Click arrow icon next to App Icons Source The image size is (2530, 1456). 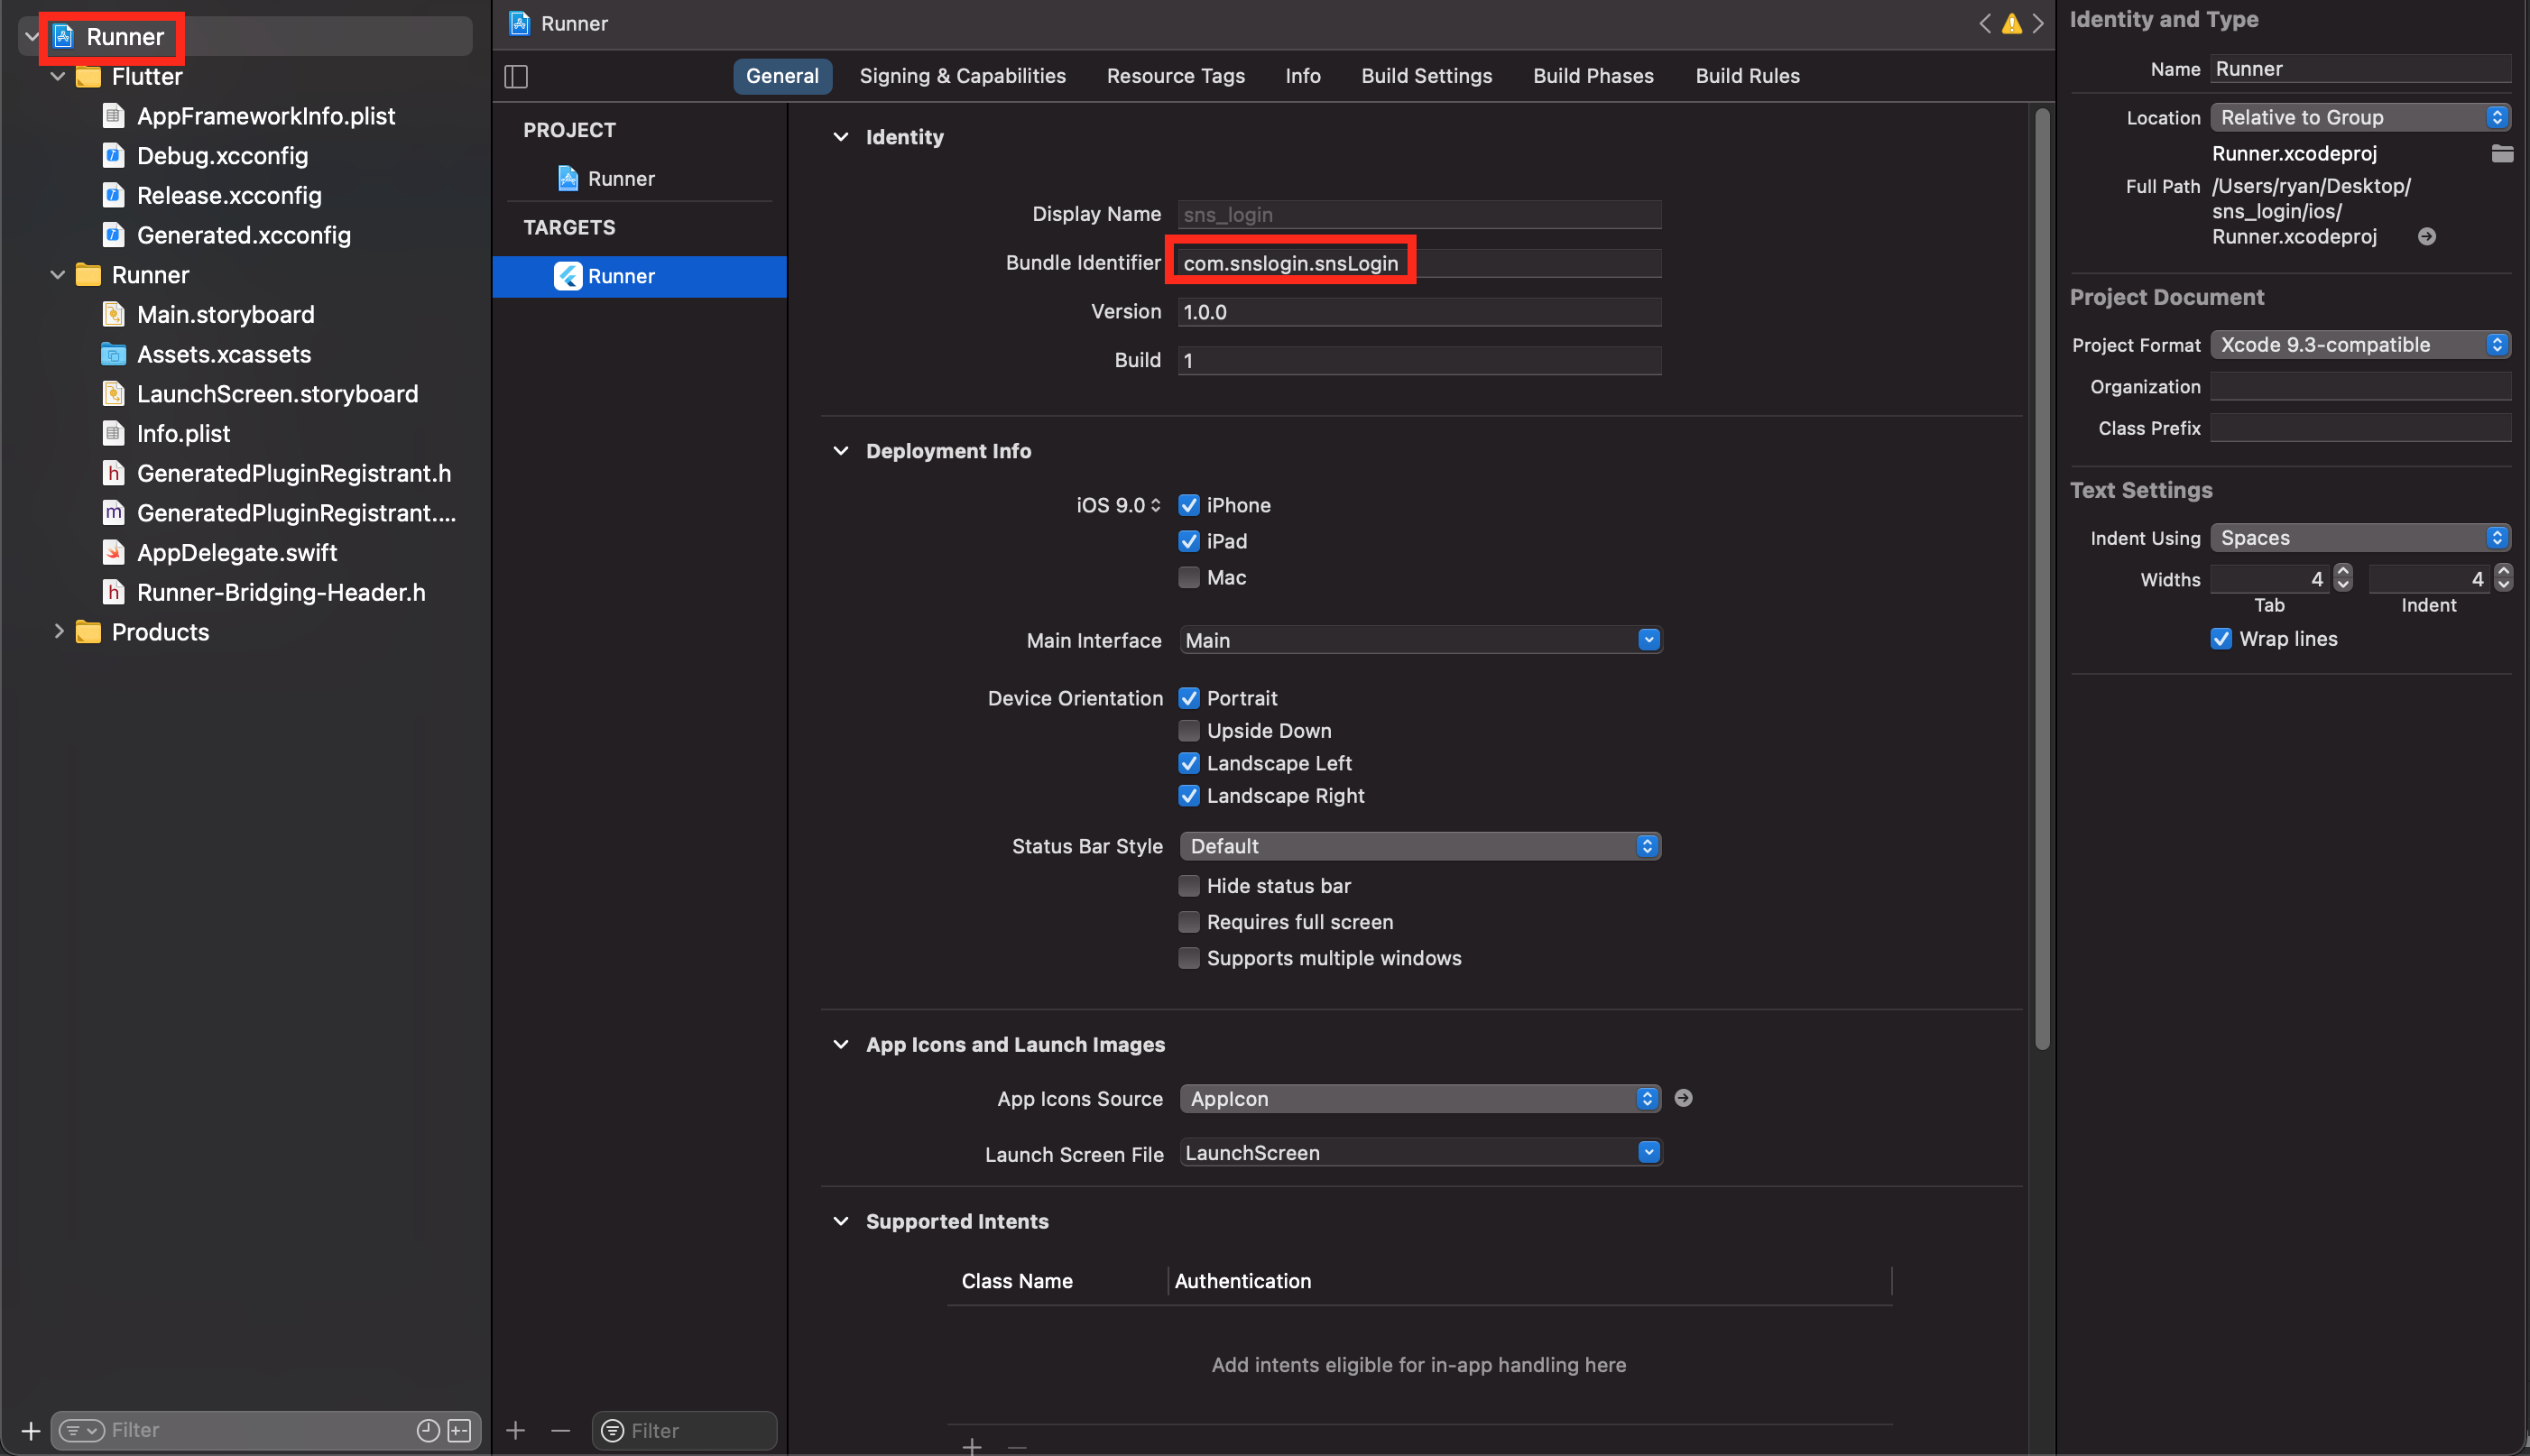click(1683, 1098)
